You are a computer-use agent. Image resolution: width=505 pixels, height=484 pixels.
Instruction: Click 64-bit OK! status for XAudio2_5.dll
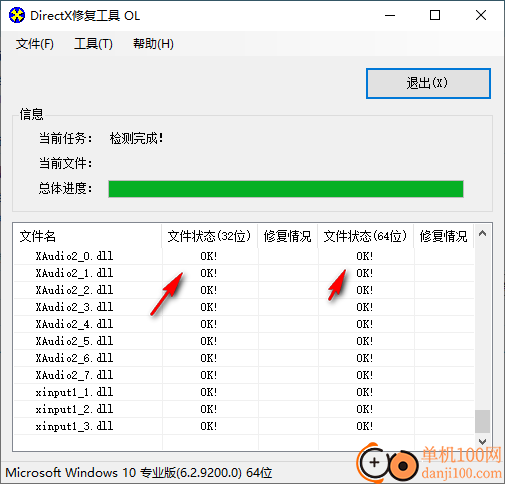pos(365,341)
